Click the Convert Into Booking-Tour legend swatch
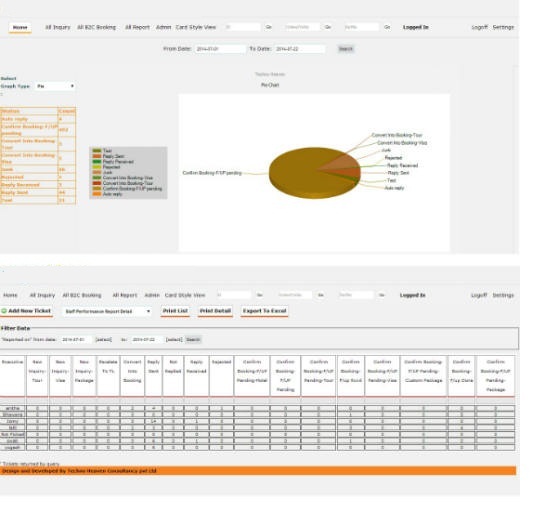The height and width of the screenshot is (508, 536). 97,183
